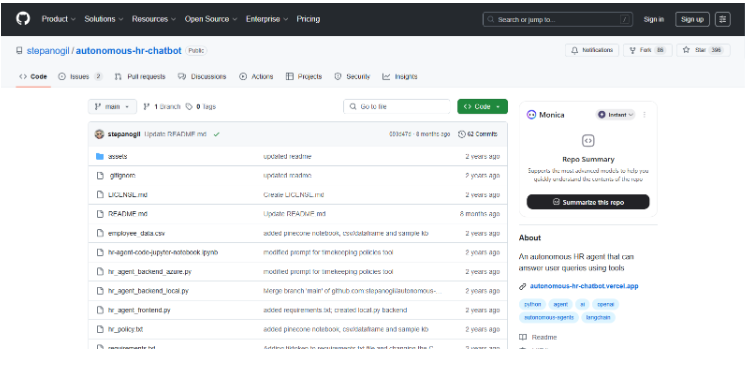Switch to the Code tab
The width and height of the screenshot is (745, 378).
33,76
